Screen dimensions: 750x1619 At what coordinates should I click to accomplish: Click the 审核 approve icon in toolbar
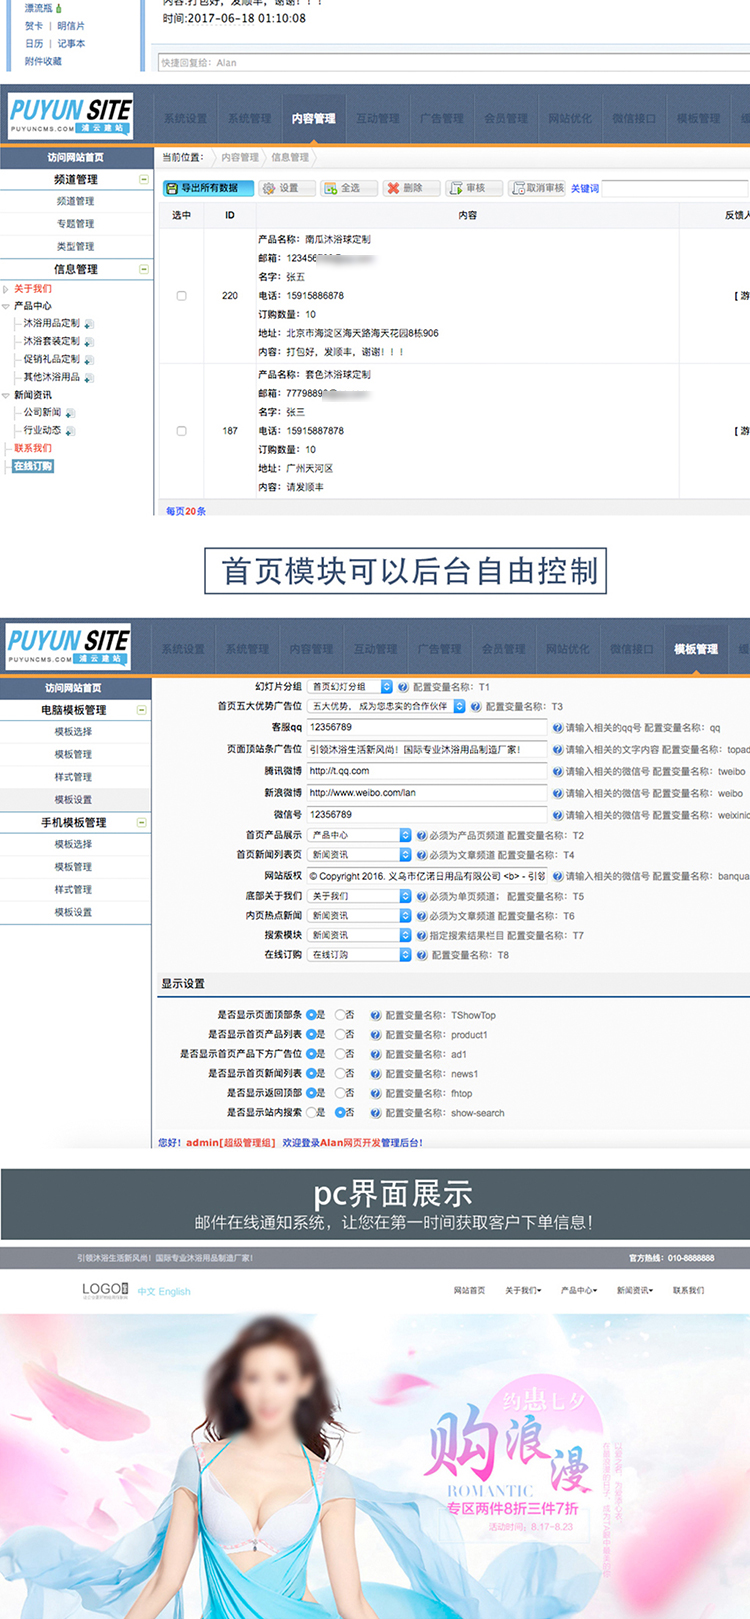point(456,188)
